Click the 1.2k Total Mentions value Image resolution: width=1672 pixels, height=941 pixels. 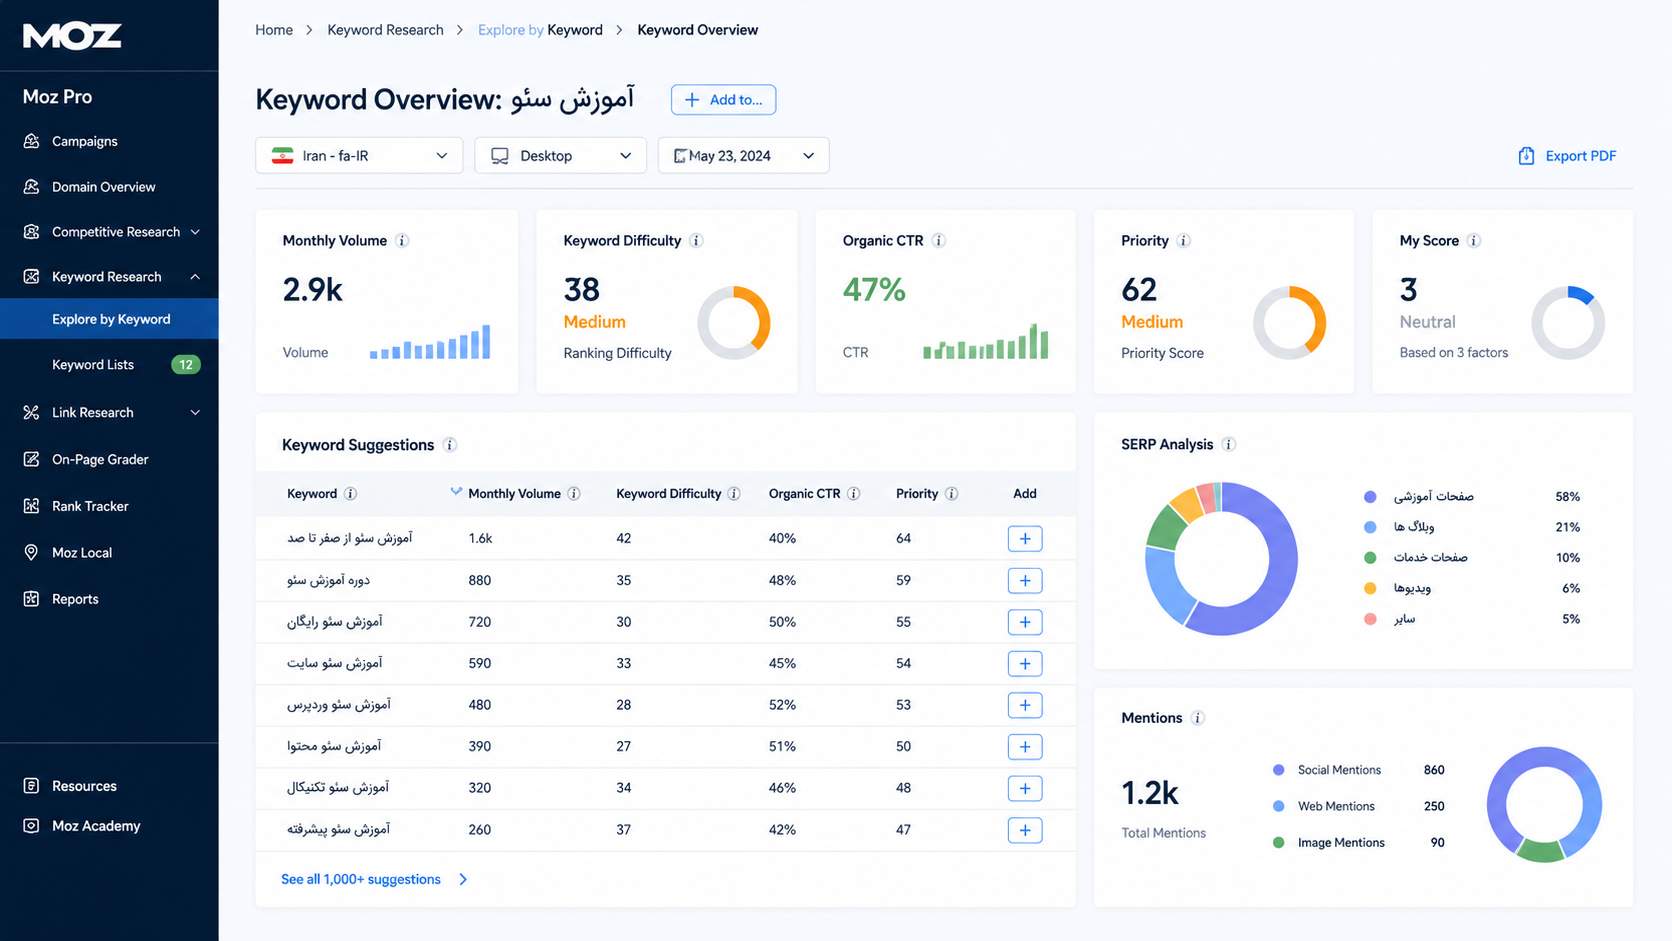pos(1150,793)
